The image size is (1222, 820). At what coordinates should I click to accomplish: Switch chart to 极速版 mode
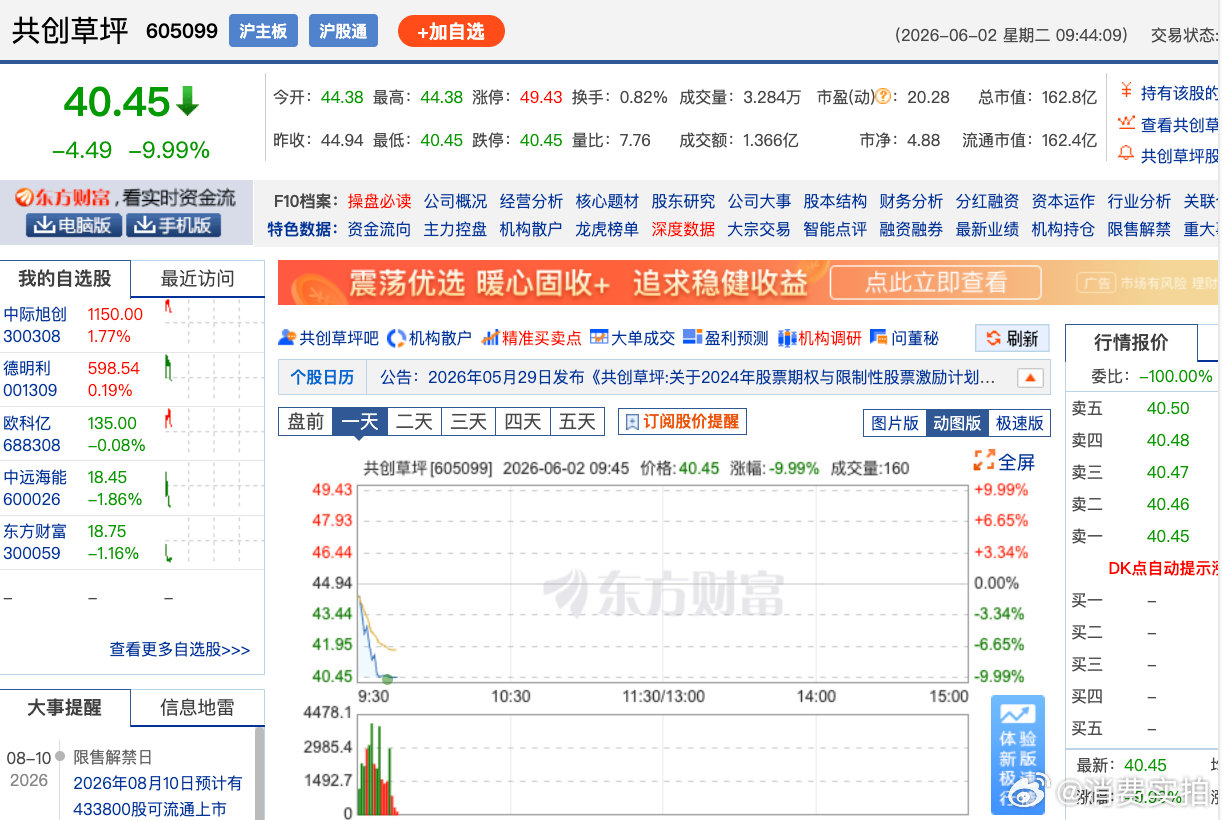click(1019, 423)
